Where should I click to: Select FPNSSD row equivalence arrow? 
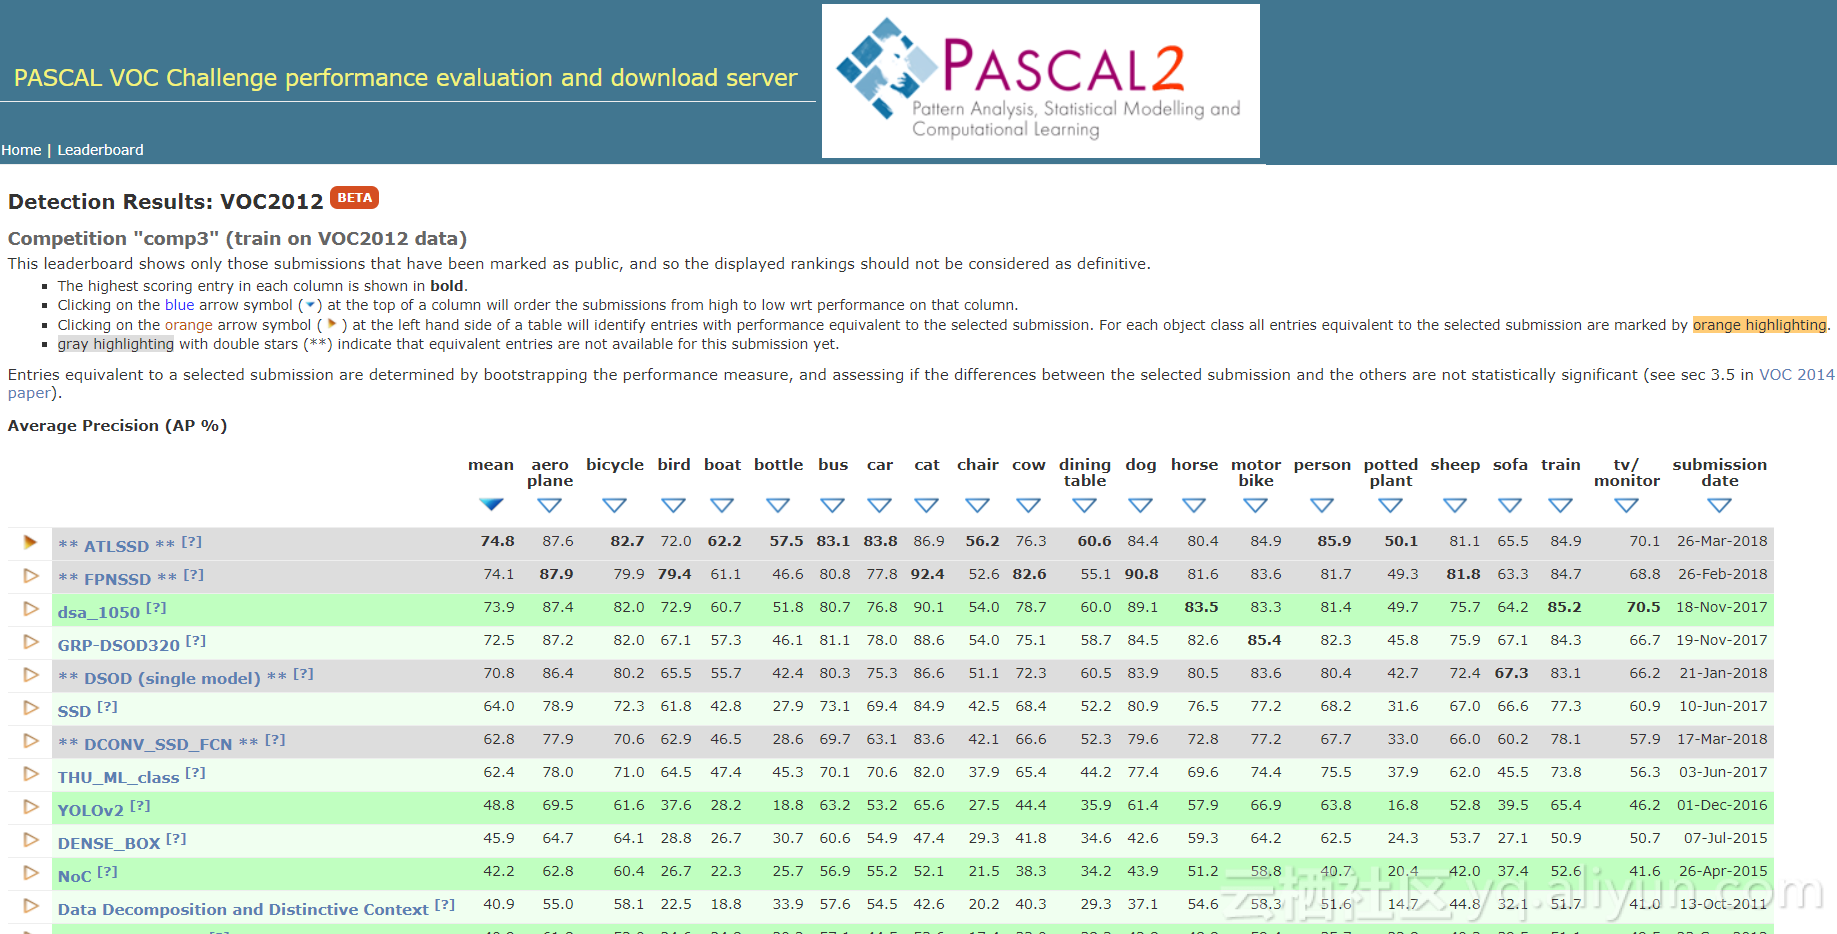tap(30, 575)
